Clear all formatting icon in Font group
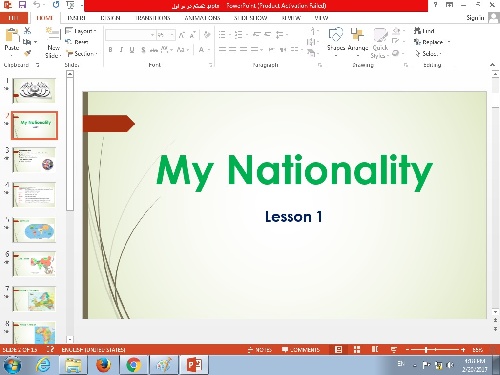The width and height of the screenshot is (500, 375). point(207,34)
